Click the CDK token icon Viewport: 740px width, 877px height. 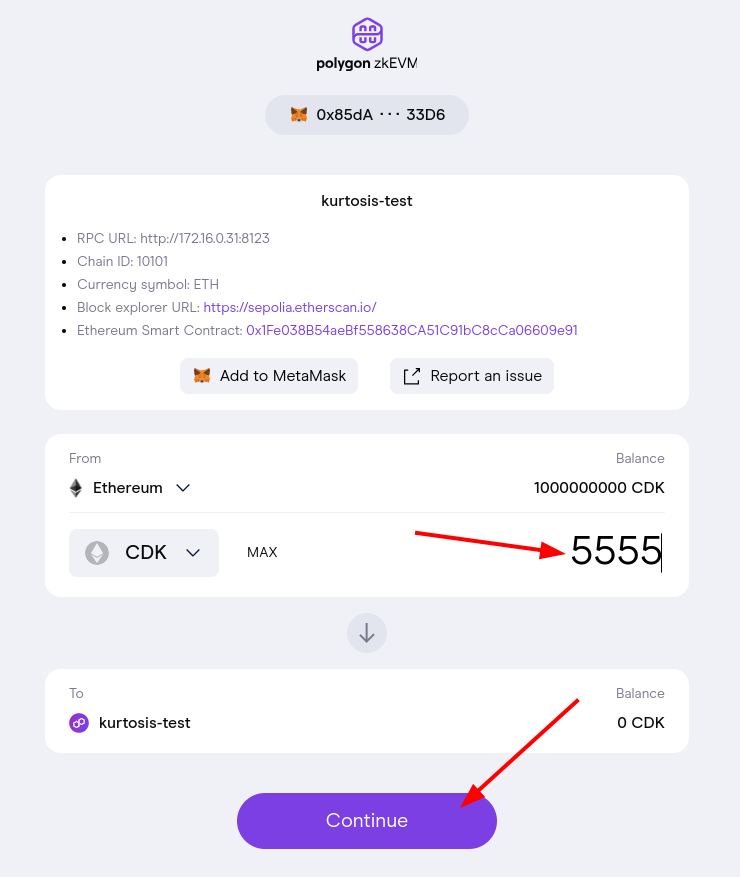click(97, 553)
